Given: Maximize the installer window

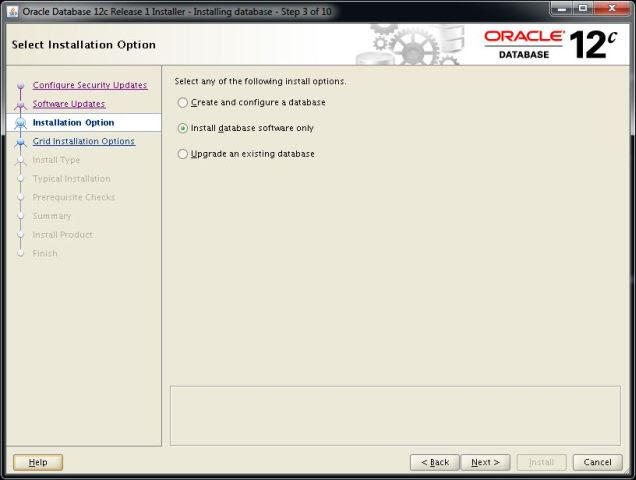Looking at the screenshot, I should [583, 8].
